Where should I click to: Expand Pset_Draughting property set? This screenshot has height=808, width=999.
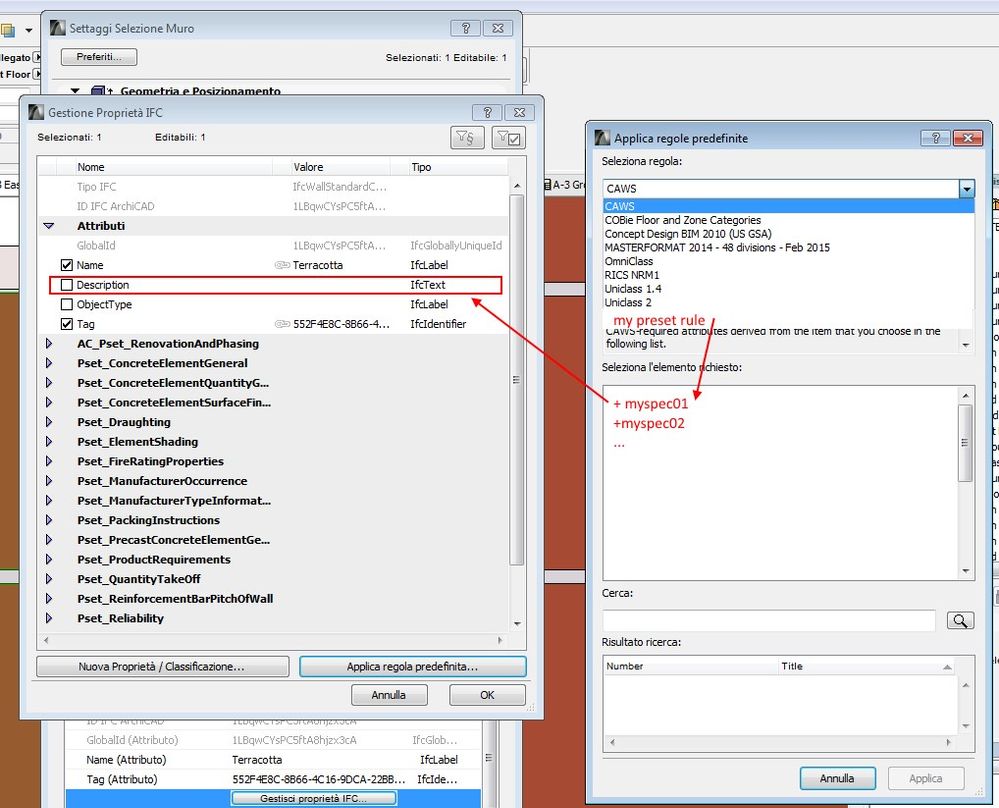click(x=49, y=422)
